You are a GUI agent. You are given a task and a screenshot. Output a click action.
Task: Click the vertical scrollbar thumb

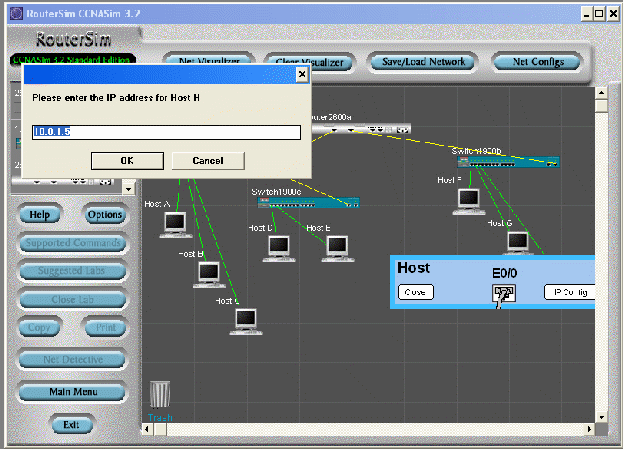pos(601,106)
